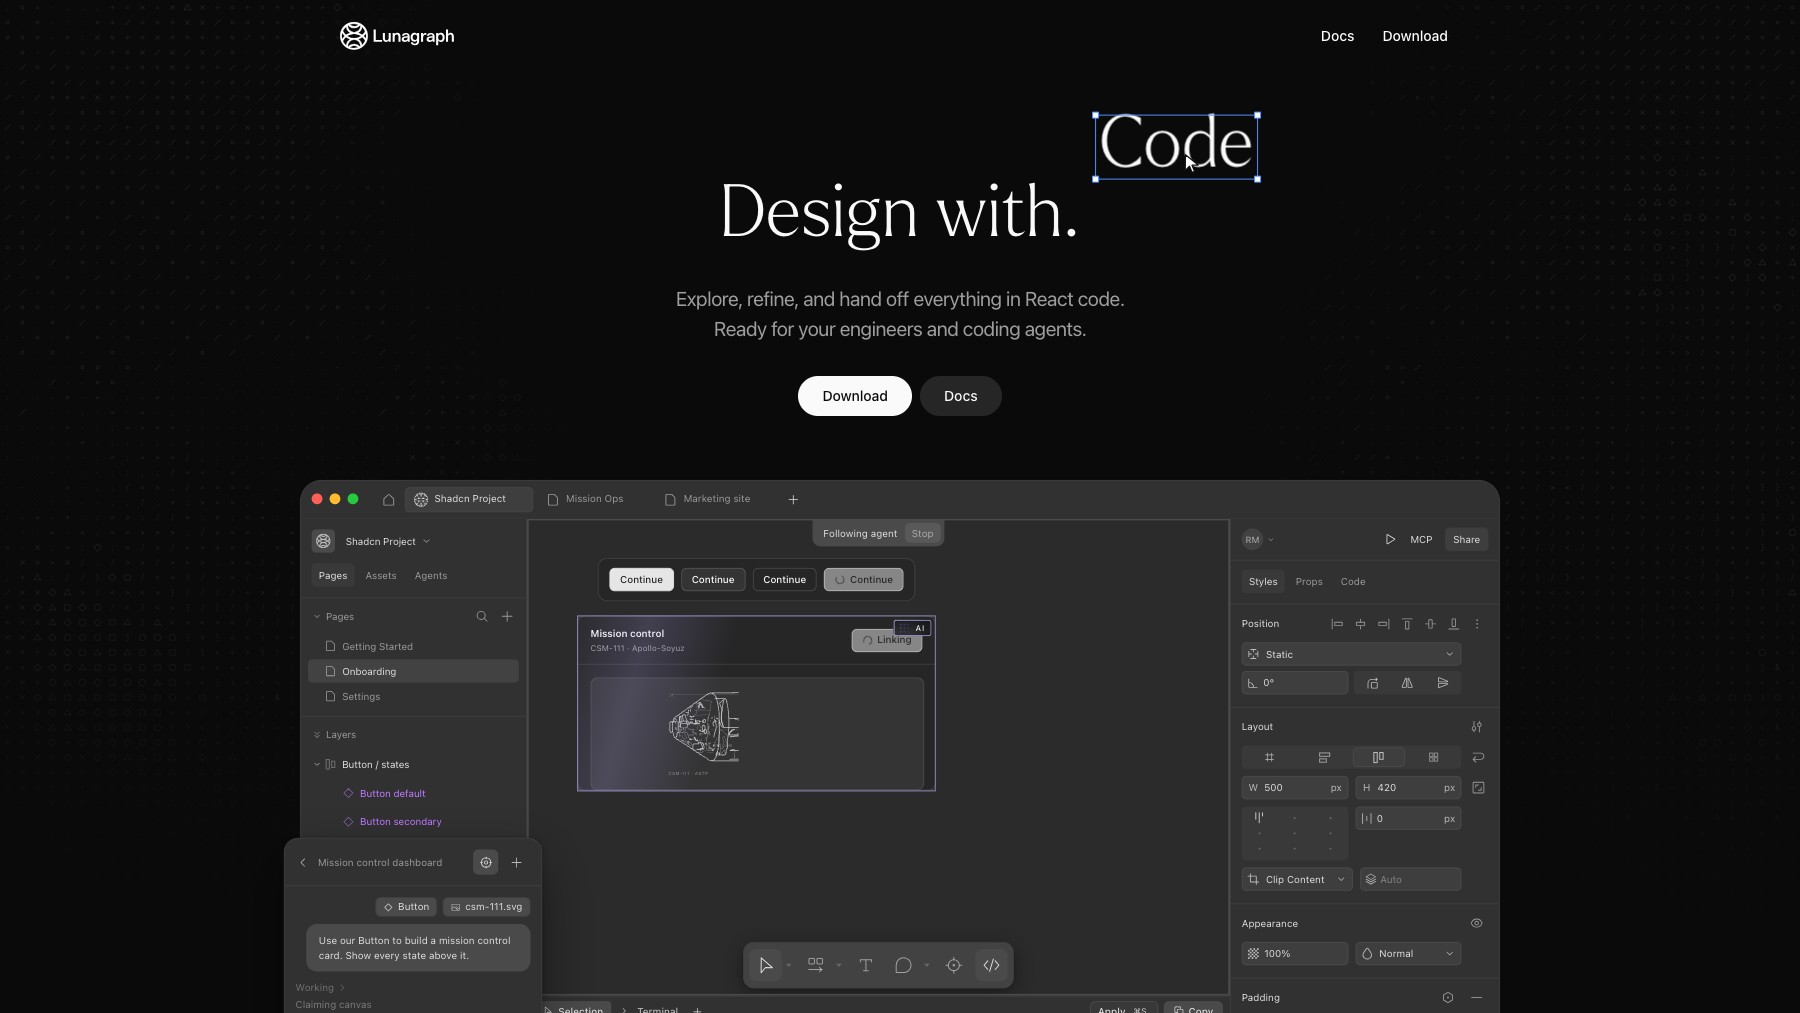Flip horizontally using the mirror icon
The image size is (1800, 1013).
(x=1407, y=683)
